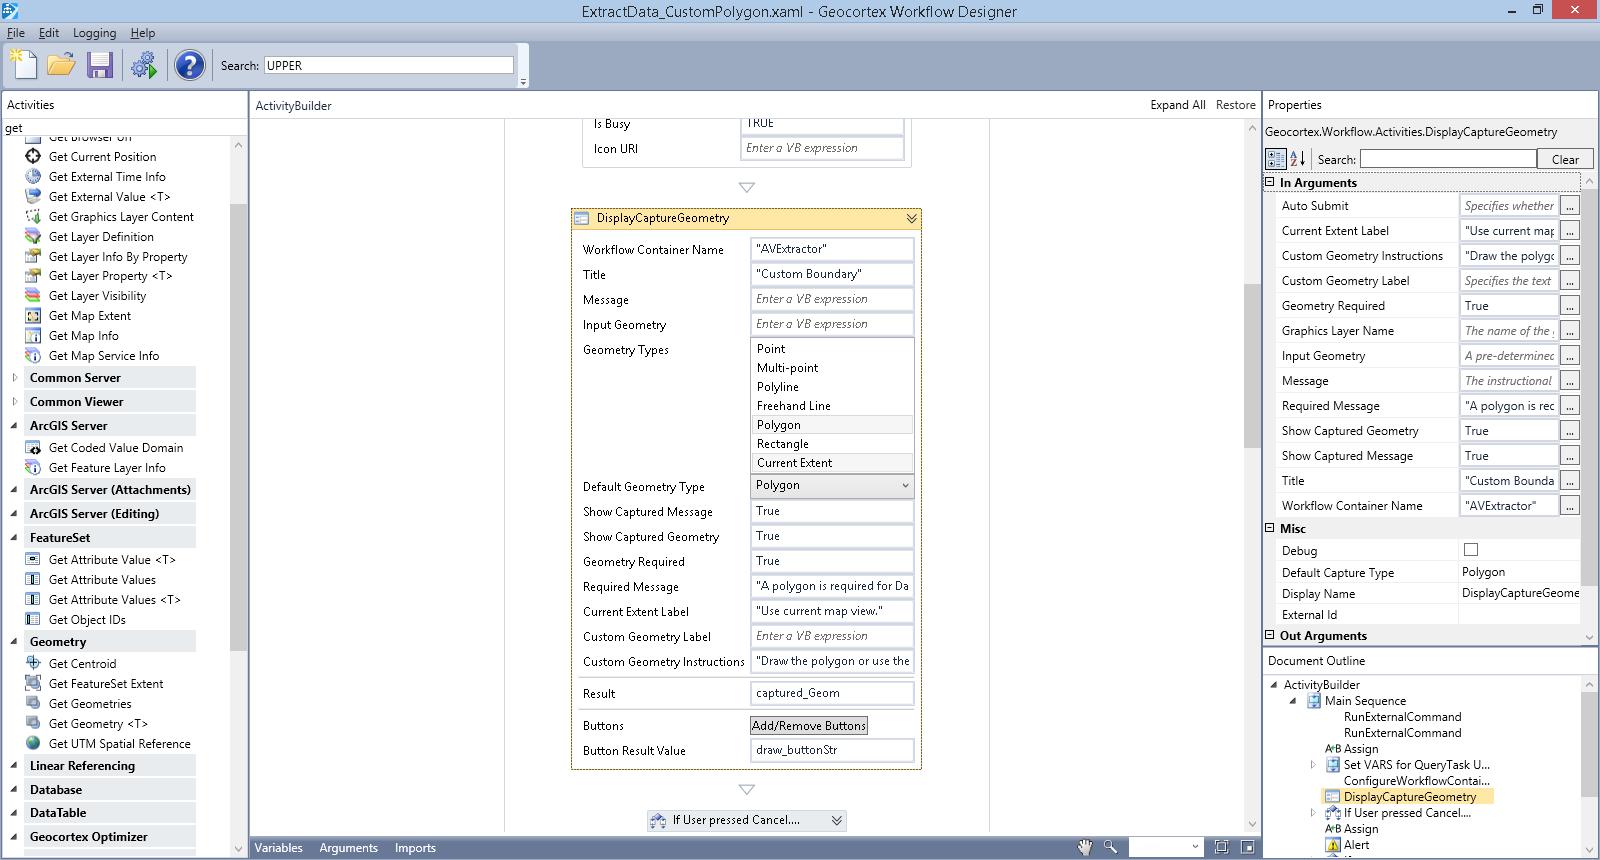
Task: Select the Get Map Extent activity icon
Action: (33, 315)
